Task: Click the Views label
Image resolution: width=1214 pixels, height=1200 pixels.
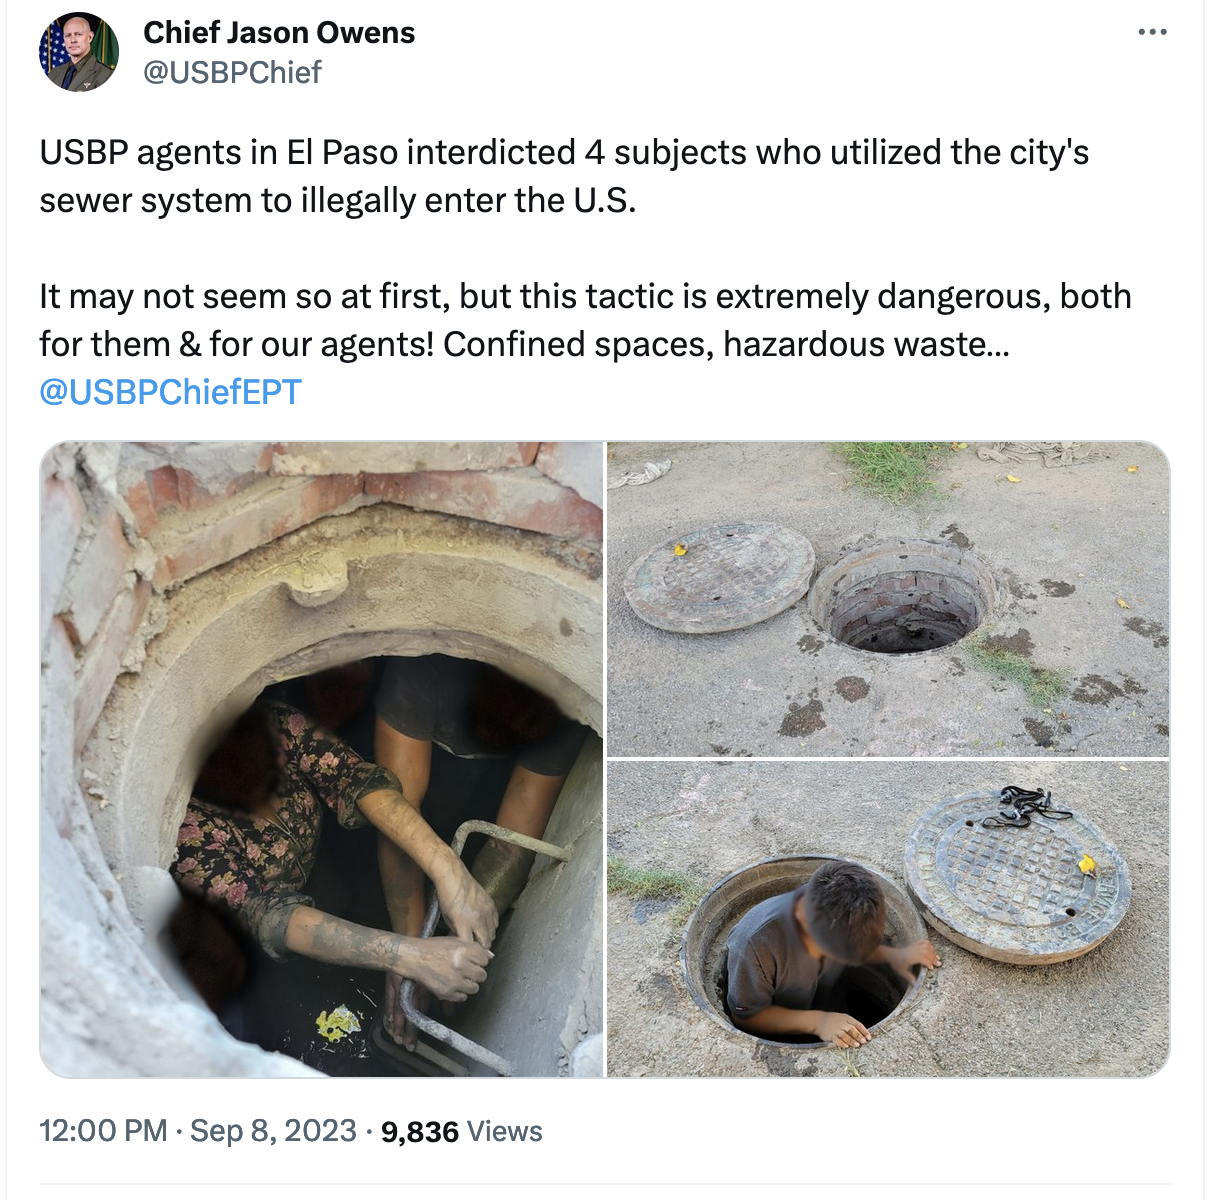Action: point(504,1131)
